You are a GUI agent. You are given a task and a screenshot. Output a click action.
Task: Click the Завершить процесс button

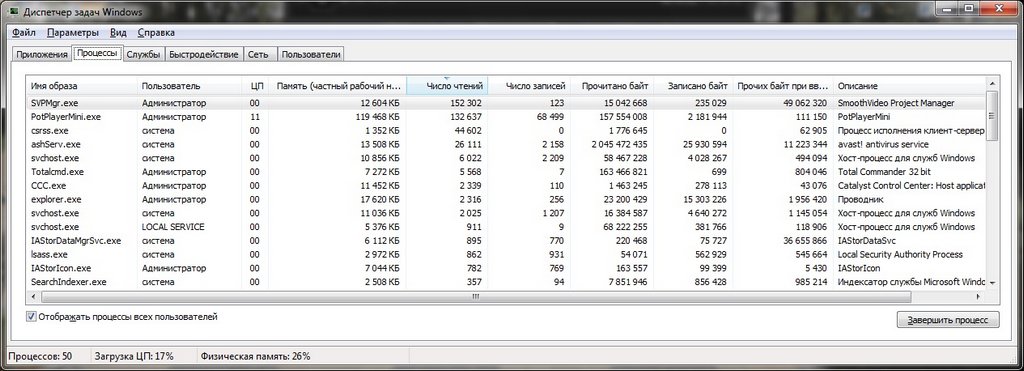click(948, 320)
